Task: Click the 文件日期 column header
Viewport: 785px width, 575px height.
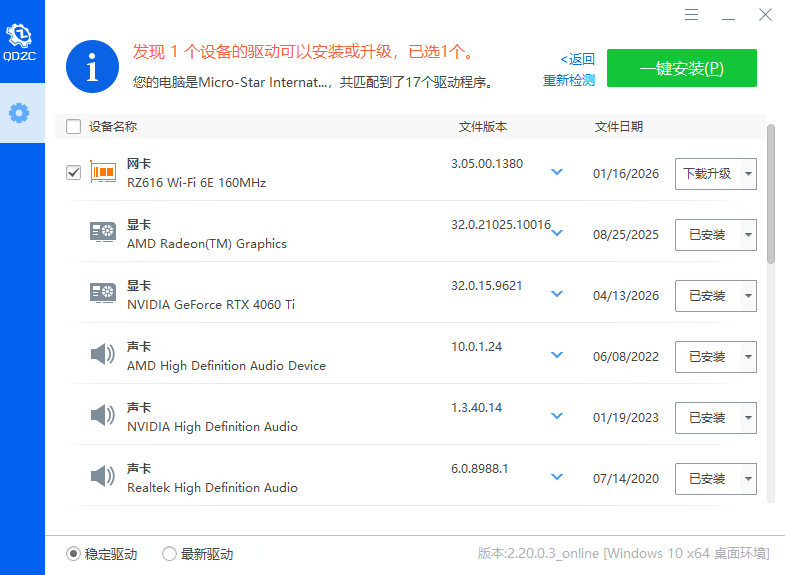Action: 618,127
